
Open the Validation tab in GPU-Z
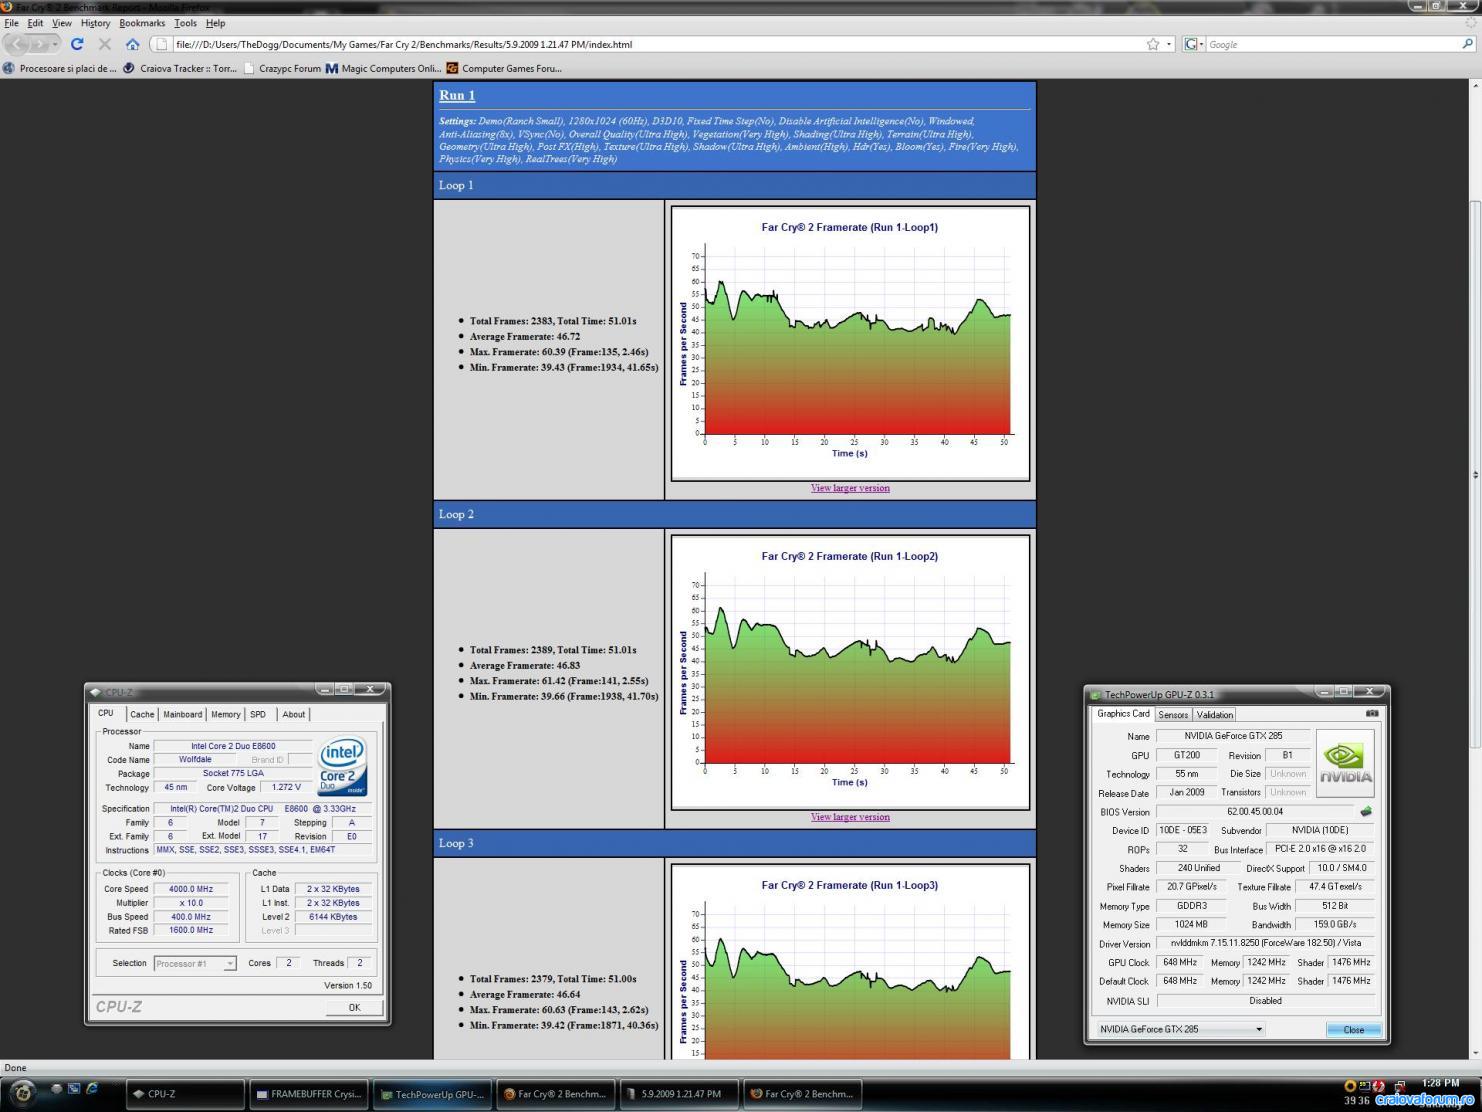[x=1215, y=714]
